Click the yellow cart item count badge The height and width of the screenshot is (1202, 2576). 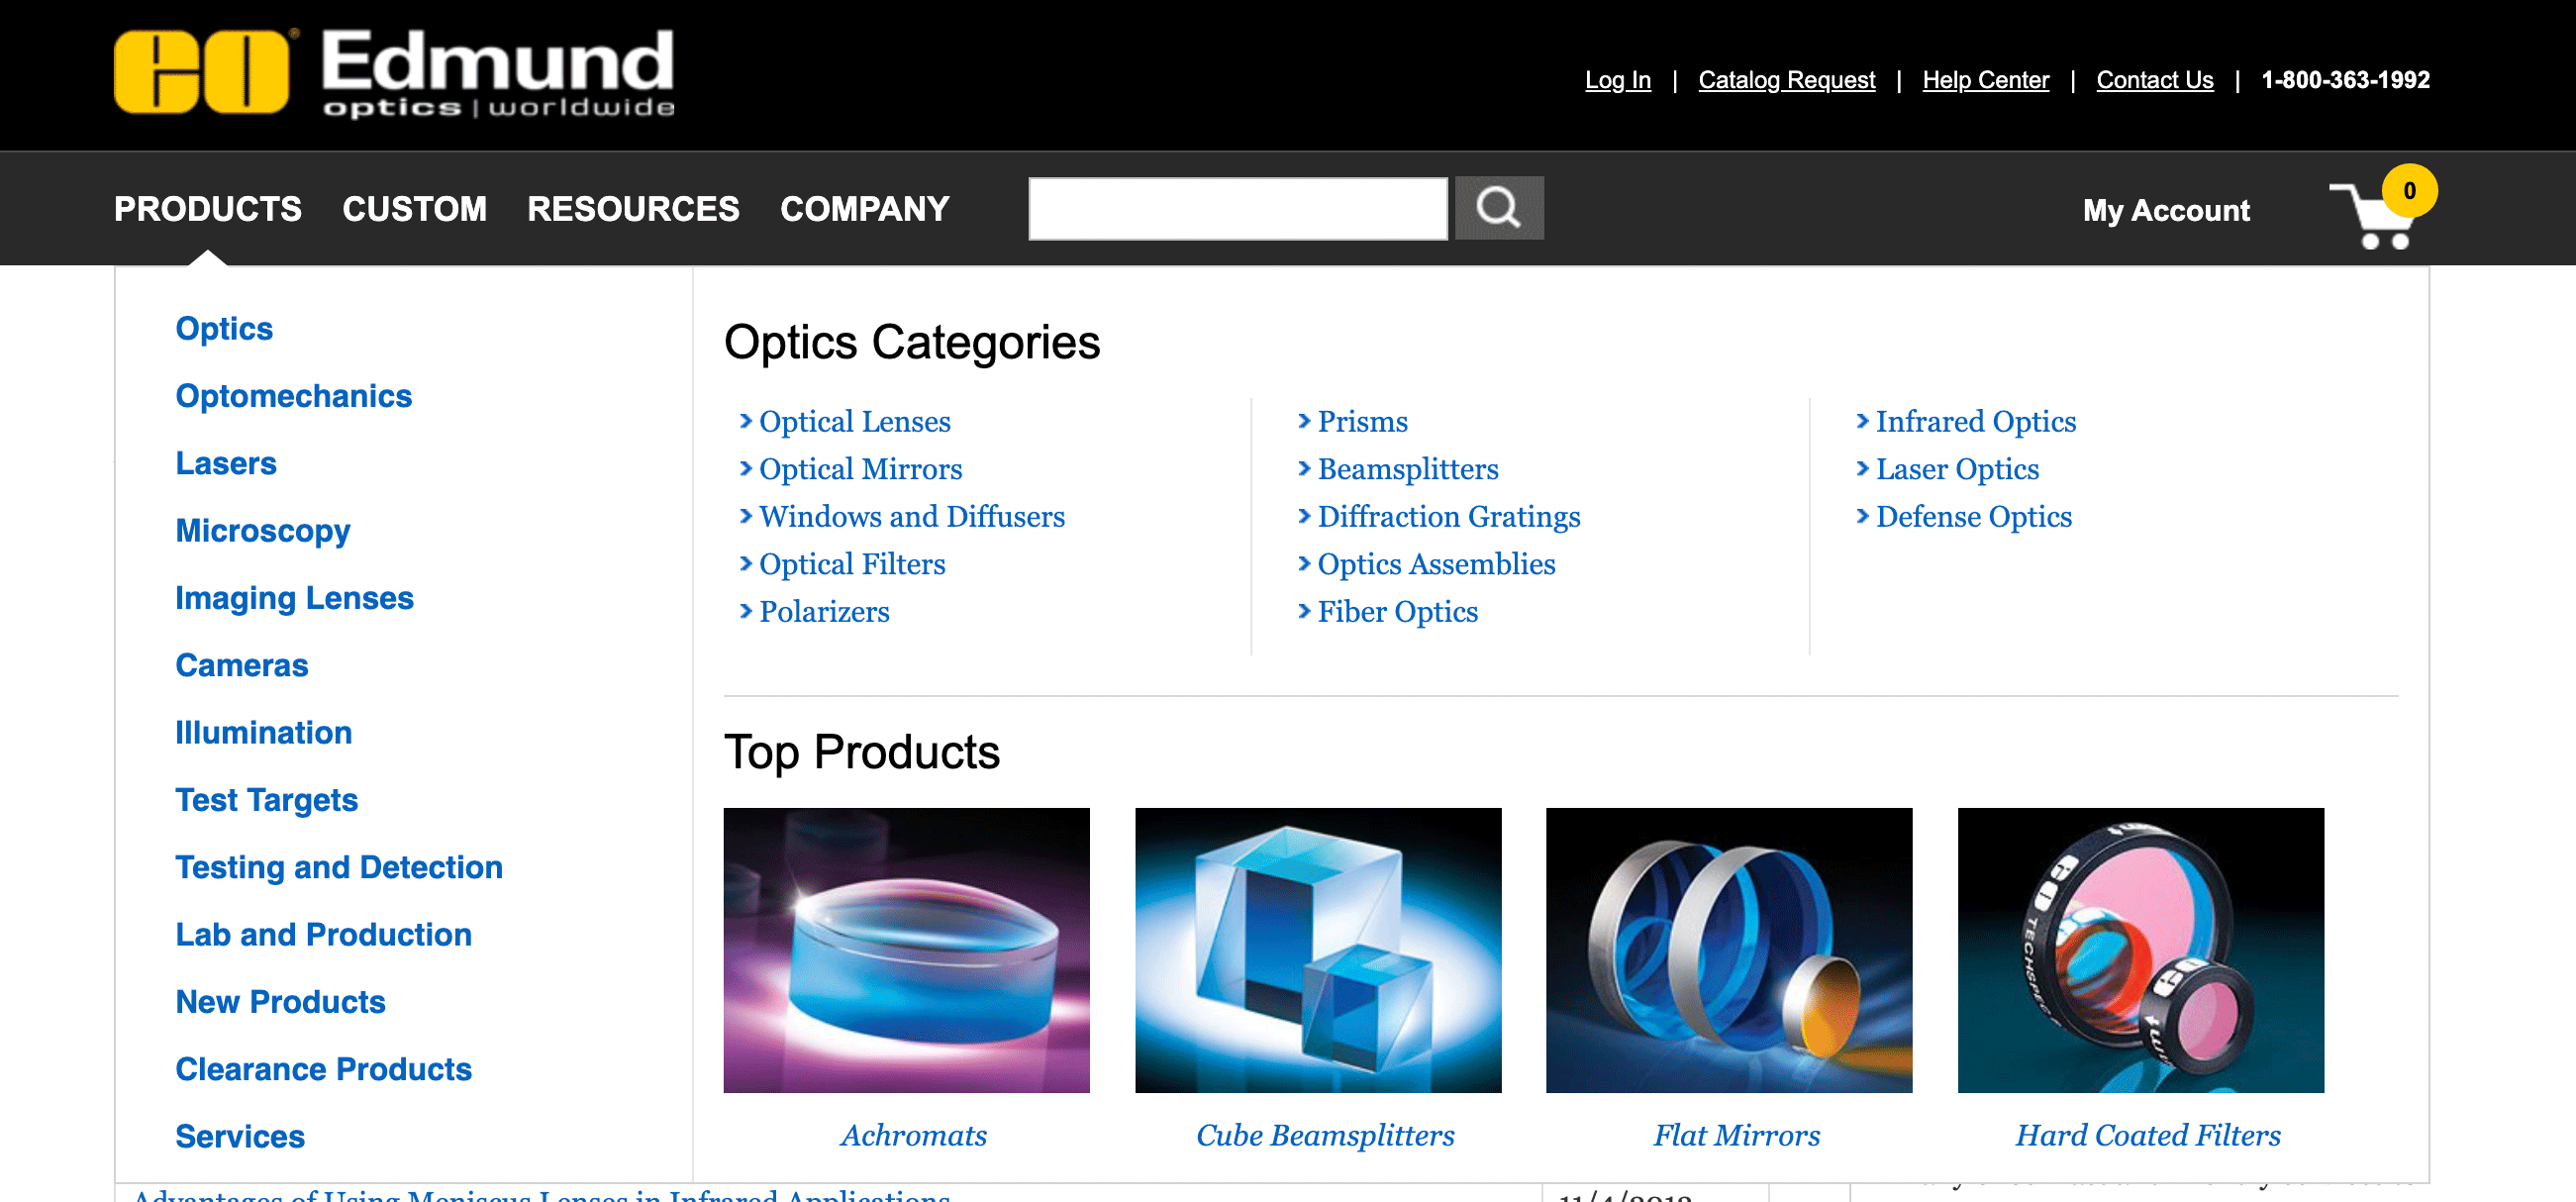point(2408,190)
